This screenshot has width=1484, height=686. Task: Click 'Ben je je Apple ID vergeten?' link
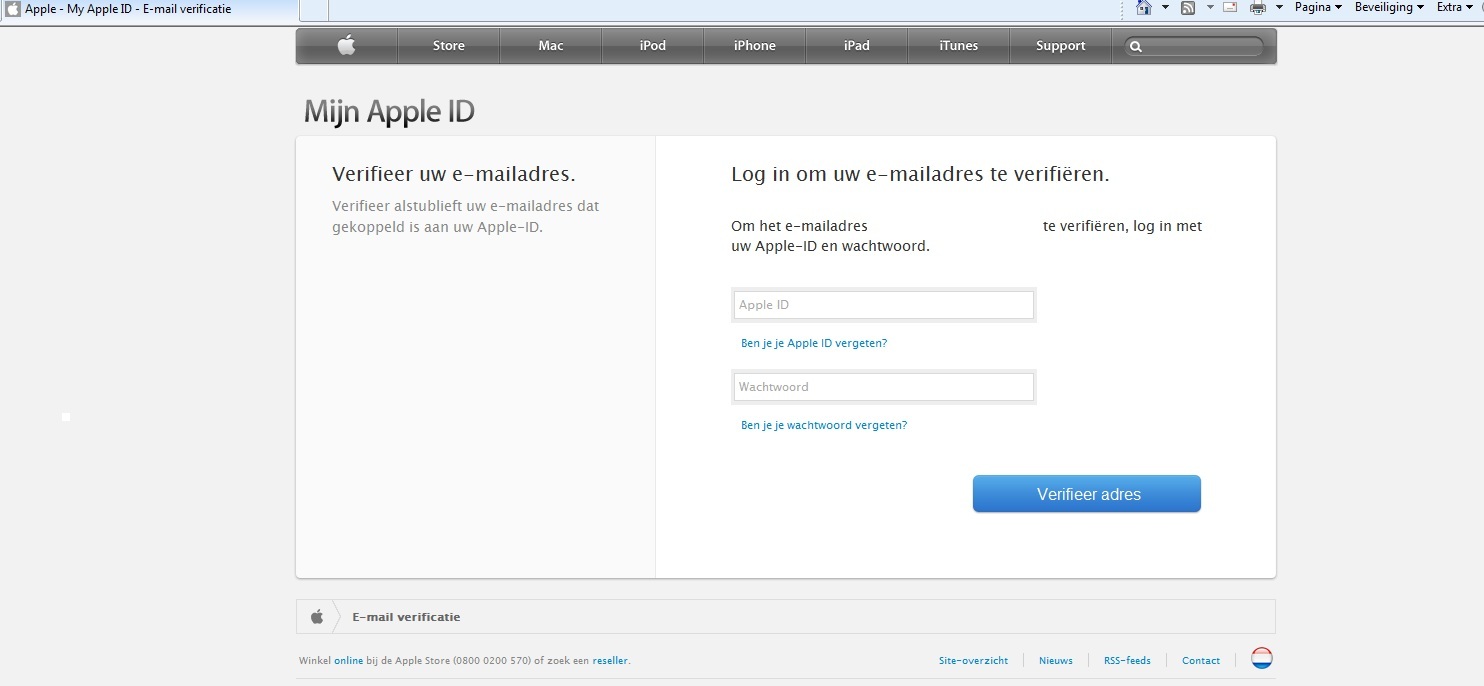(x=814, y=343)
